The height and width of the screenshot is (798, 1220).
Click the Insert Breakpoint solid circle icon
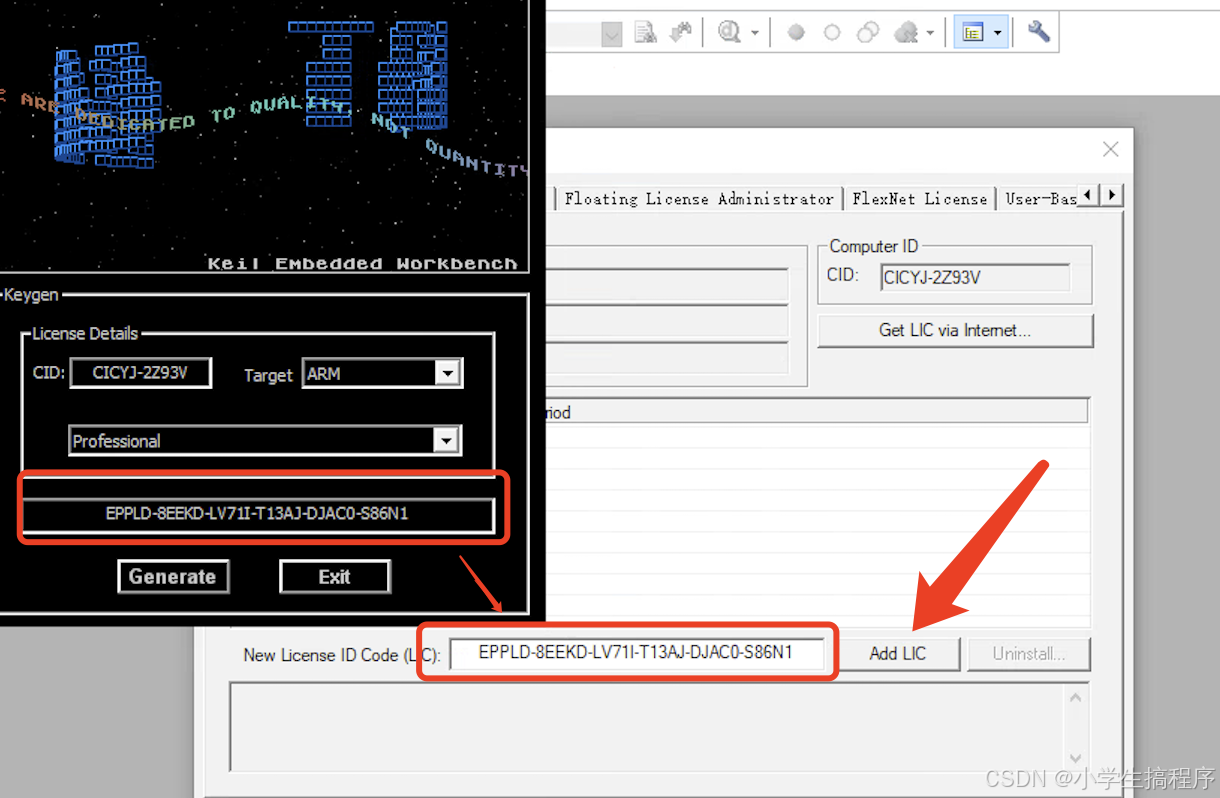pos(796,33)
